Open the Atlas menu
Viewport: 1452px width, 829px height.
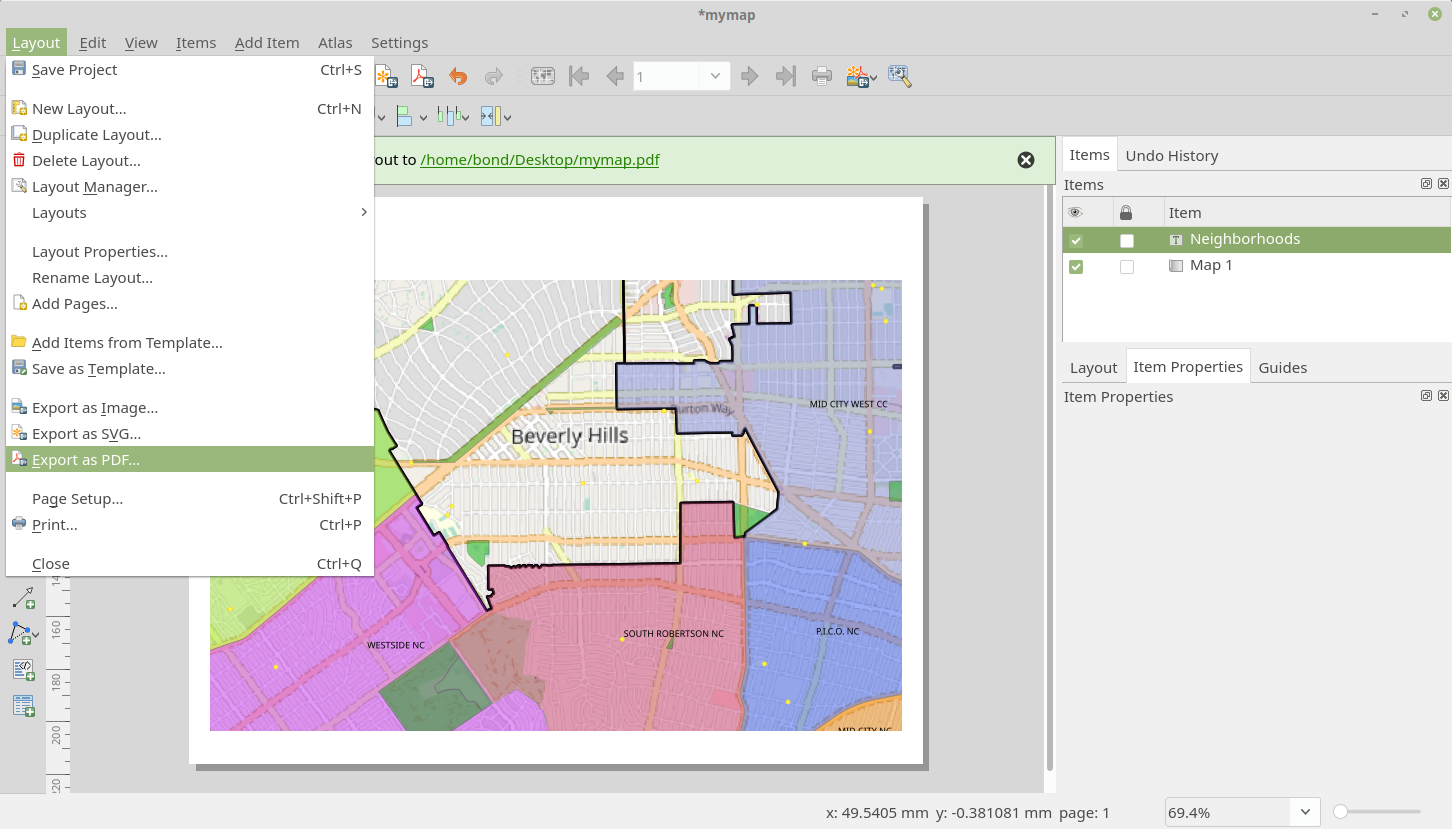pyautogui.click(x=335, y=43)
